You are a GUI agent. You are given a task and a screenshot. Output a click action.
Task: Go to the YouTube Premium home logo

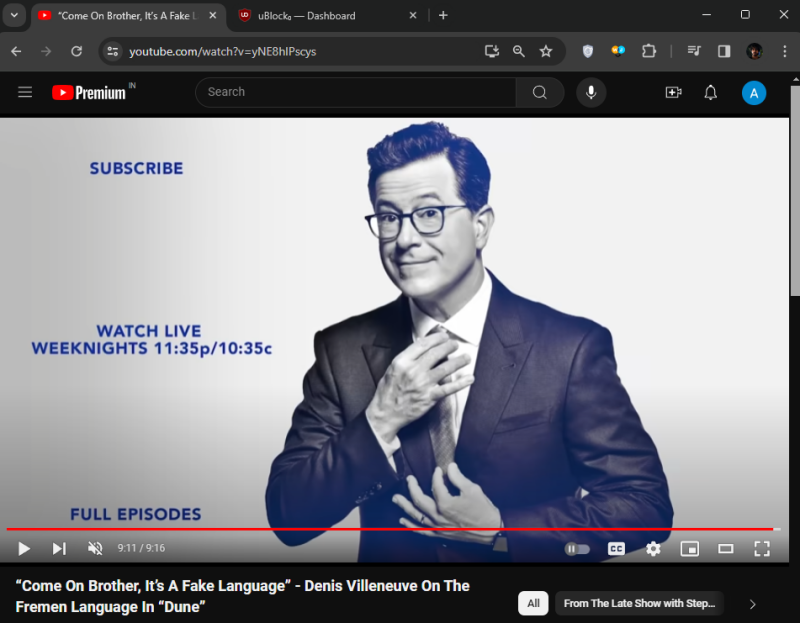(89, 93)
